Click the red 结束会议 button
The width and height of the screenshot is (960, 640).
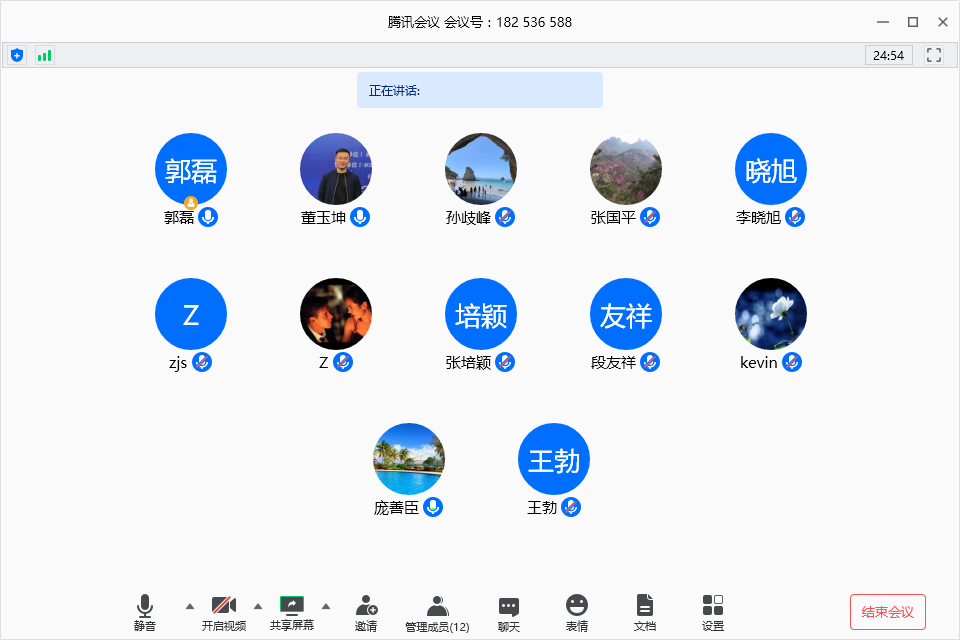click(888, 612)
